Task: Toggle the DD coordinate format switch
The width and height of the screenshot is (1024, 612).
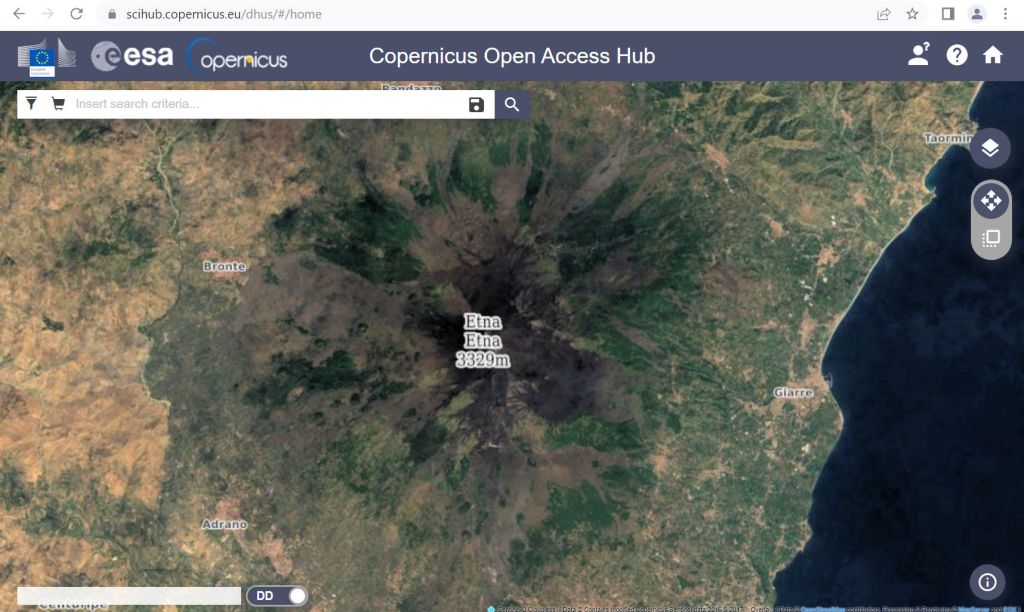Action: [x=278, y=596]
